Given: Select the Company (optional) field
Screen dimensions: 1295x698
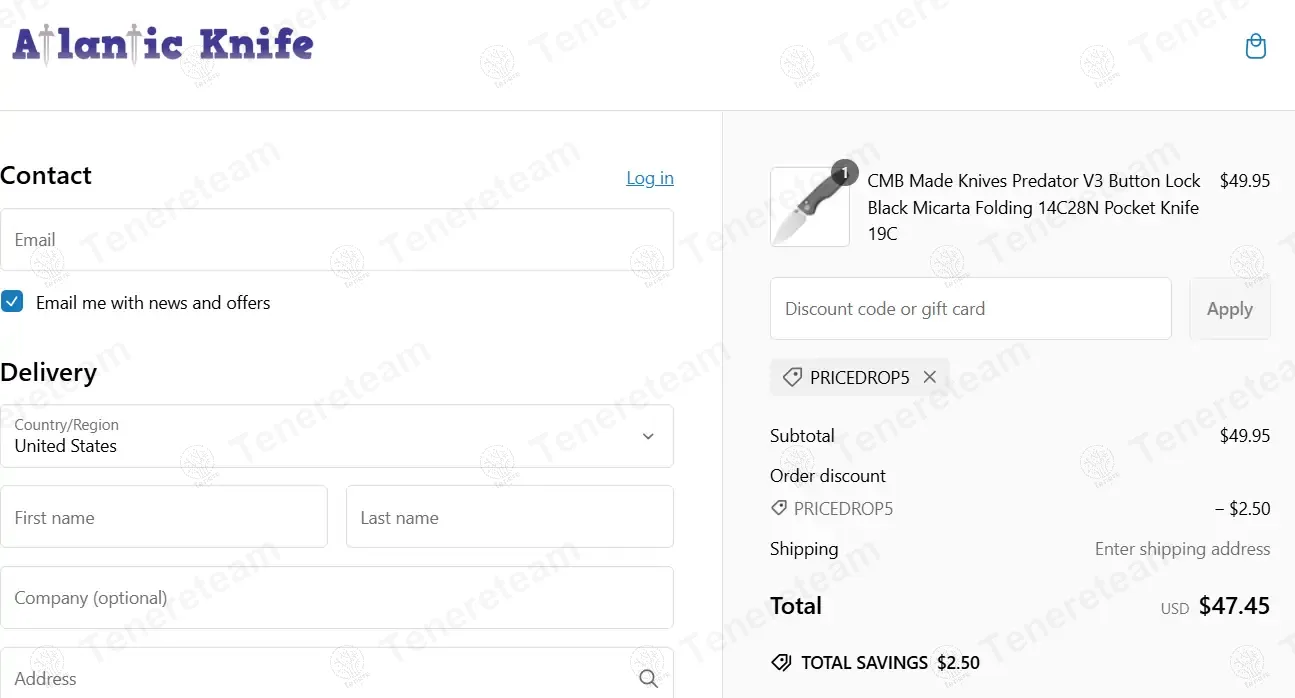Looking at the screenshot, I should (x=336, y=598).
